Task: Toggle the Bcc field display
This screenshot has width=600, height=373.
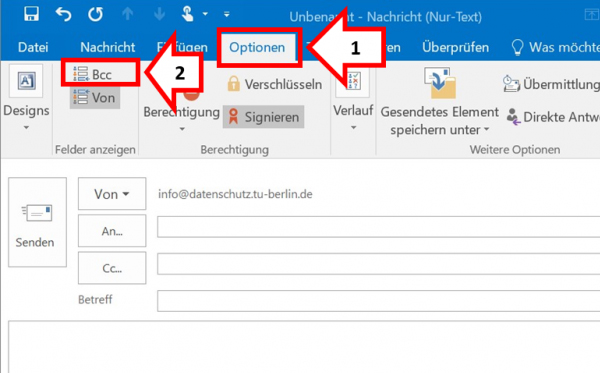Action: 92,74
